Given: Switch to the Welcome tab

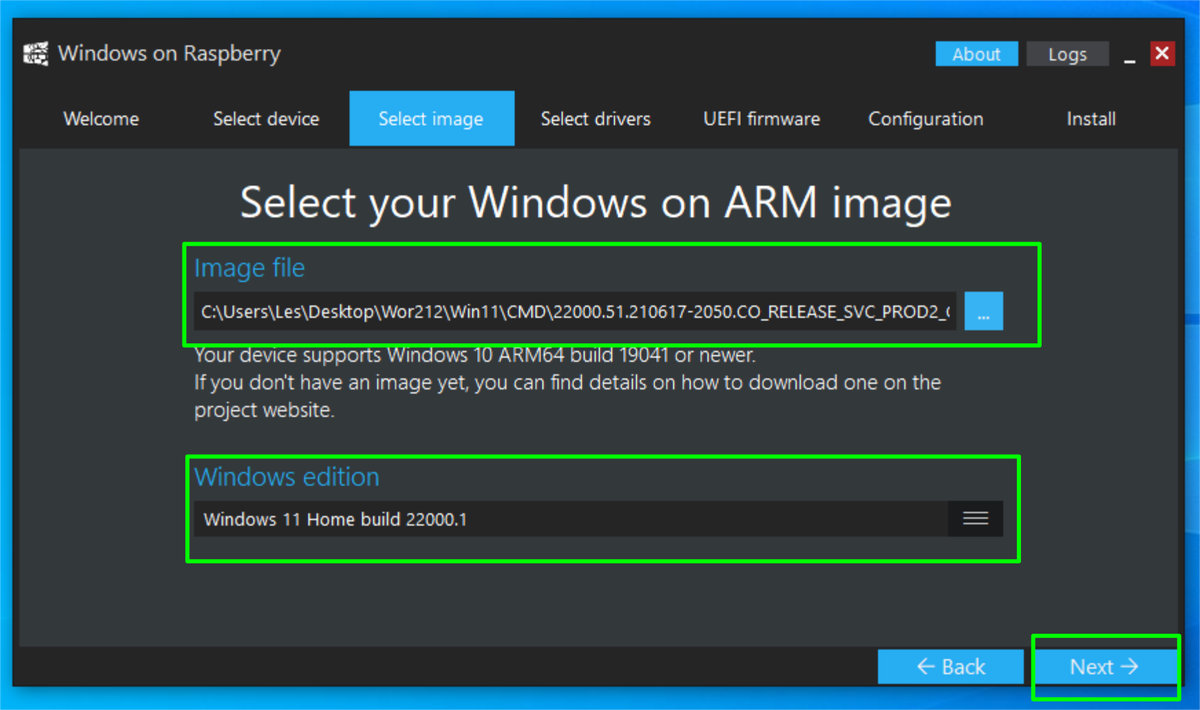Looking at the screenshot, I should click(100, 118).
